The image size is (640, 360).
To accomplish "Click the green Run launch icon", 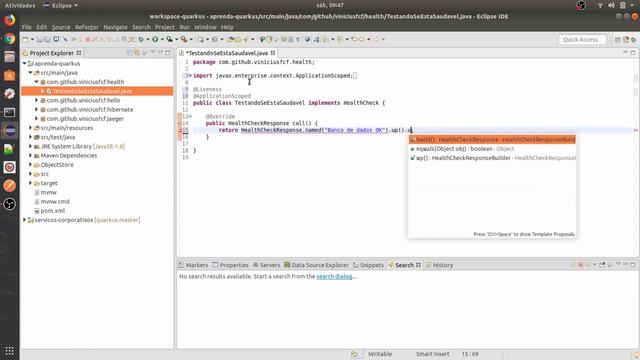I will click(155, 39).
